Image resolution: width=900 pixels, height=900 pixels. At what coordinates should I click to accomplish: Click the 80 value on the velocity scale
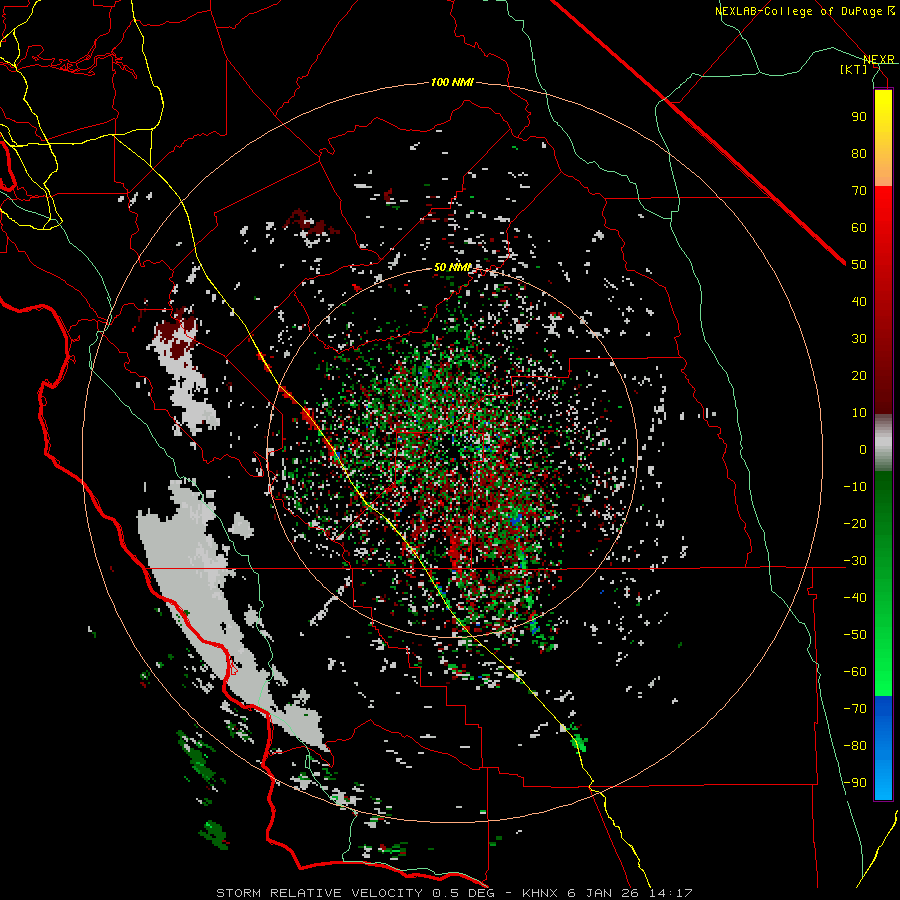coord(859,154)
